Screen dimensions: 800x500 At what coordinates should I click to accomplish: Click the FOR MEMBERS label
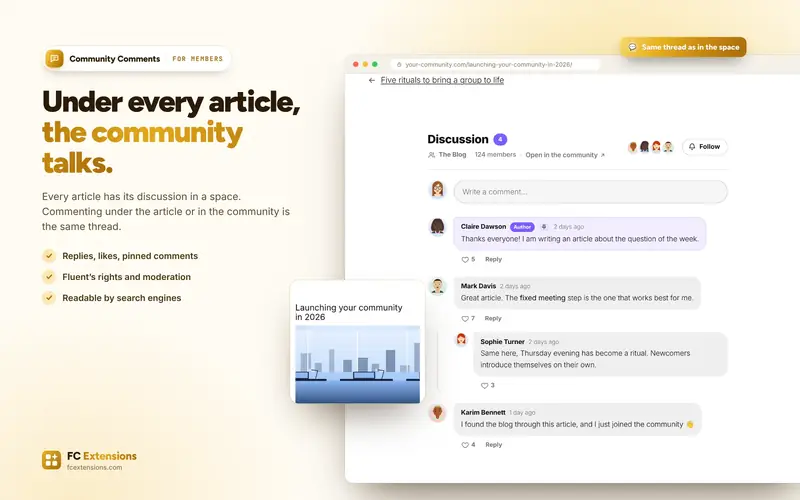point(197,59)
